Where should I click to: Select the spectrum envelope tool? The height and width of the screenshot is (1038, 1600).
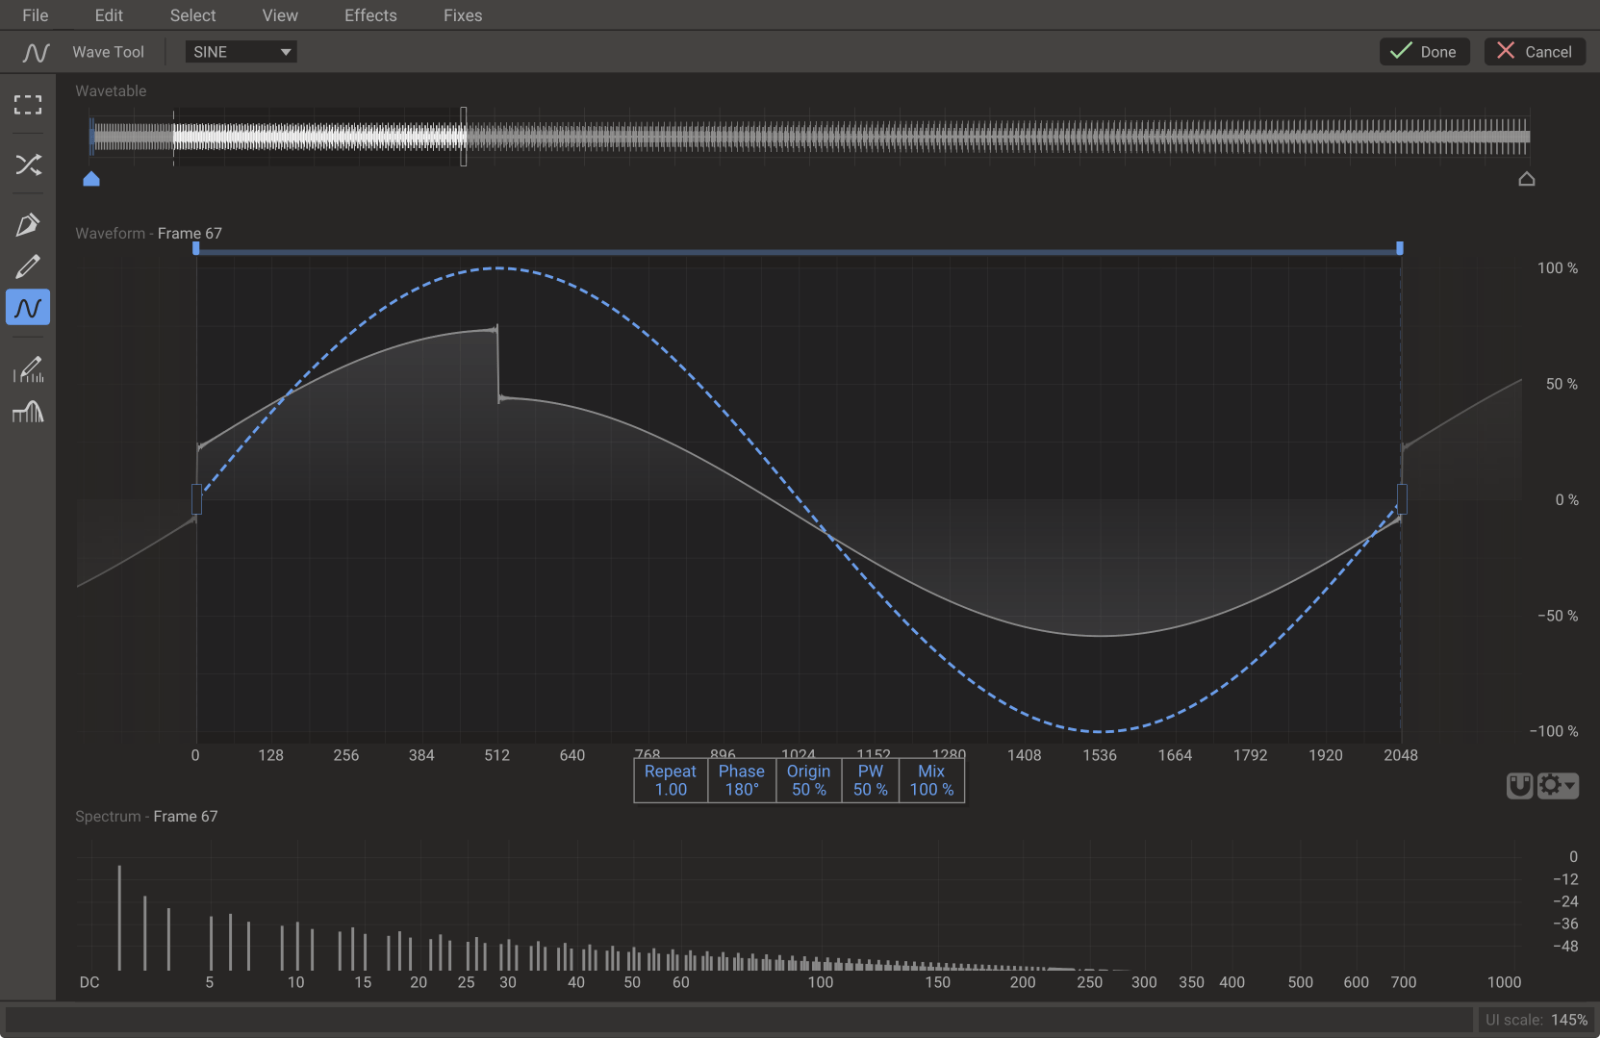click(28, 412)
